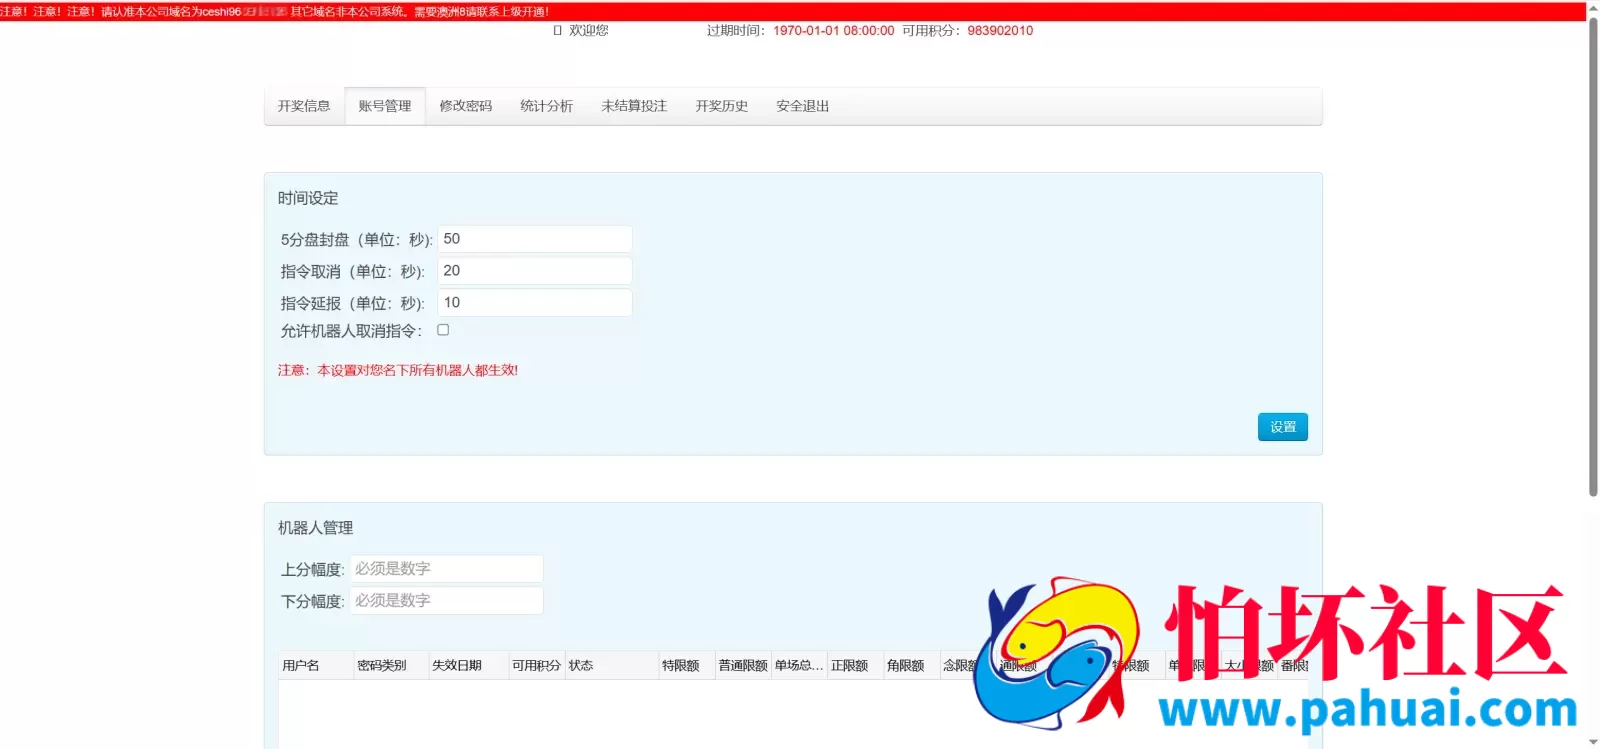Screen dimensions: 1600x749
Task: Select the 指令延报 seconds input
Action: tap(535, 303)
